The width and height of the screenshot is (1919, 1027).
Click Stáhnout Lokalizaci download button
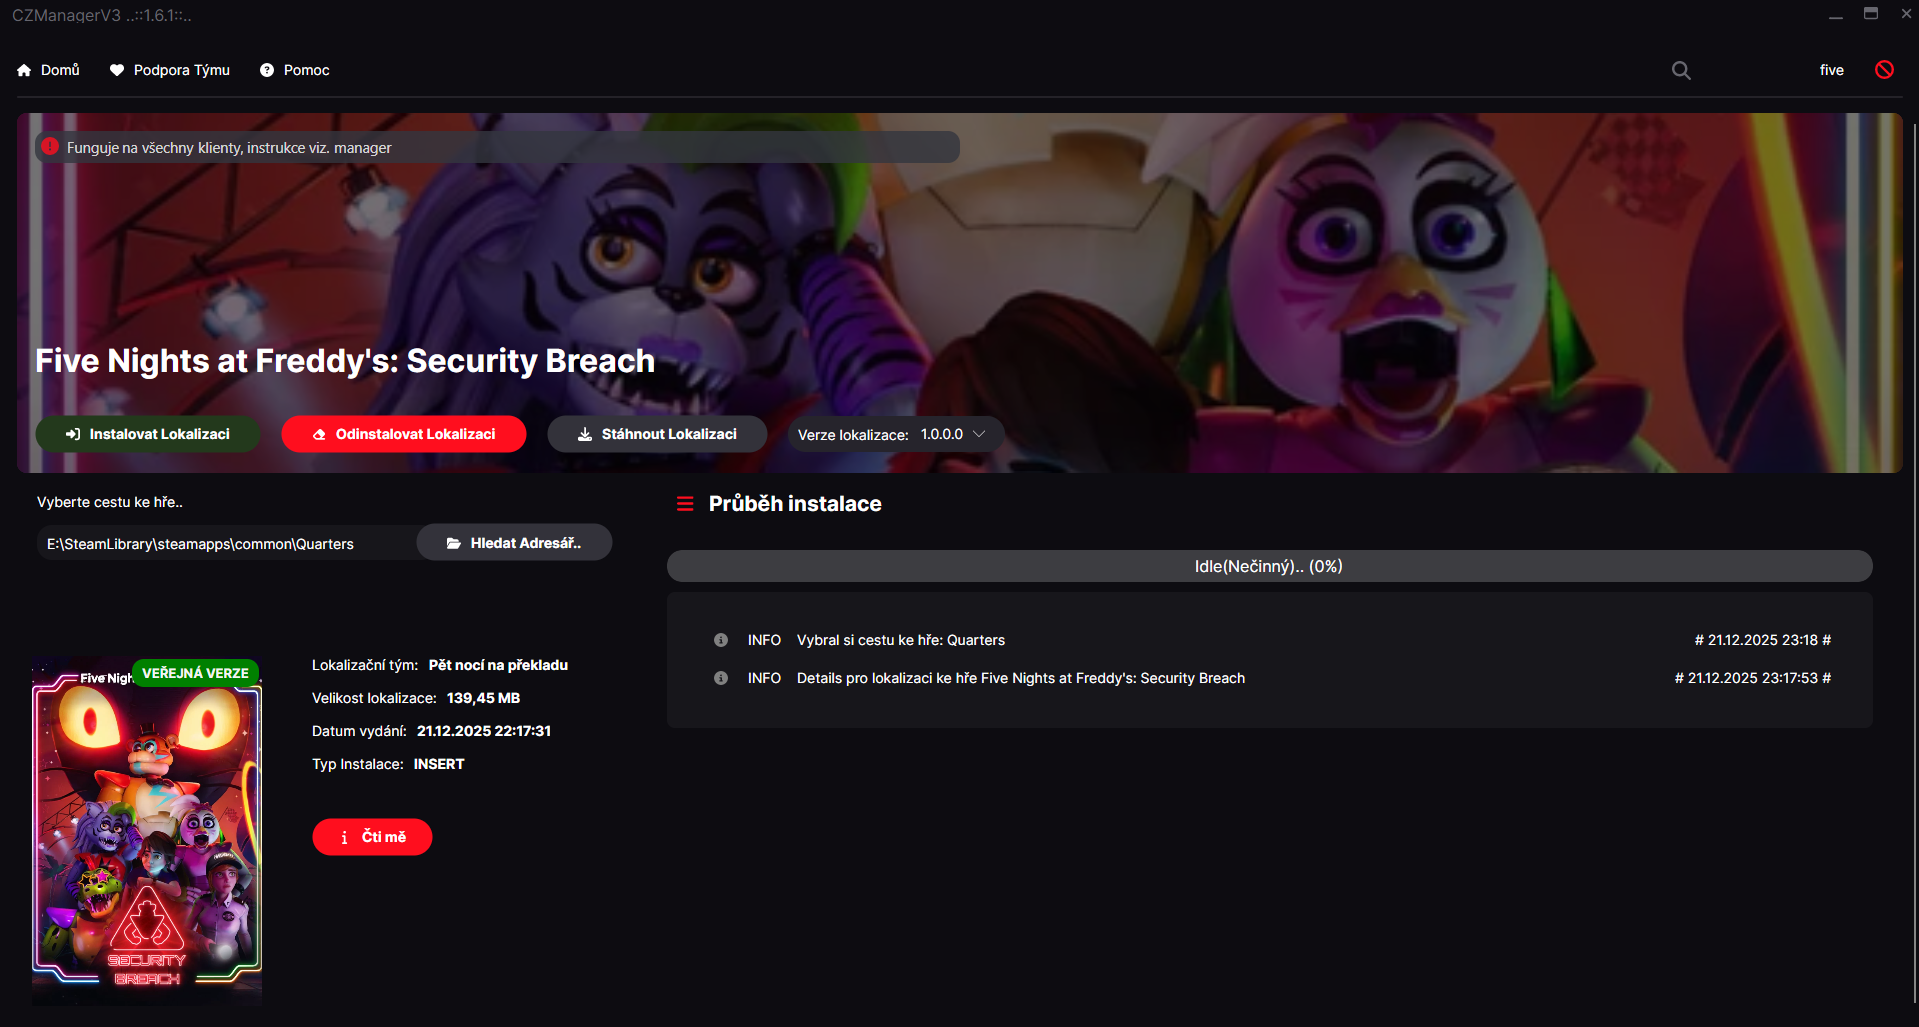(x=657, y=434)
